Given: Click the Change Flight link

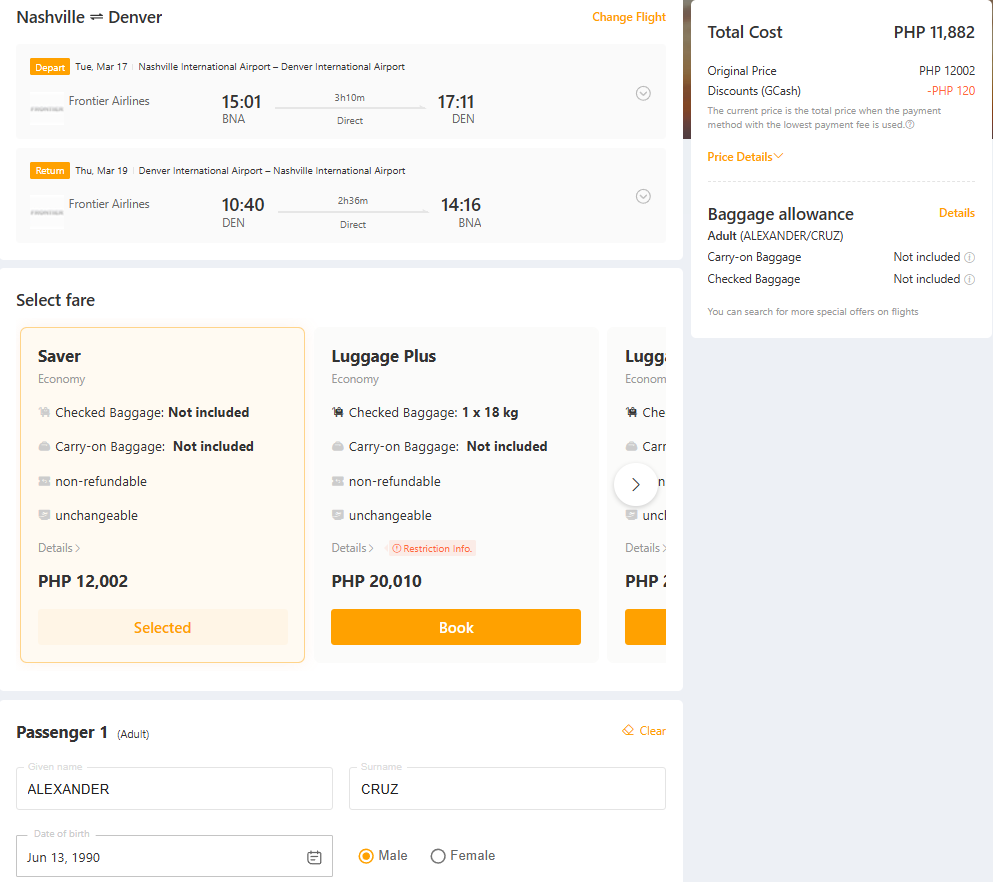Looking at the screenshot, I should pyautogui.click(x=629, y=17).
